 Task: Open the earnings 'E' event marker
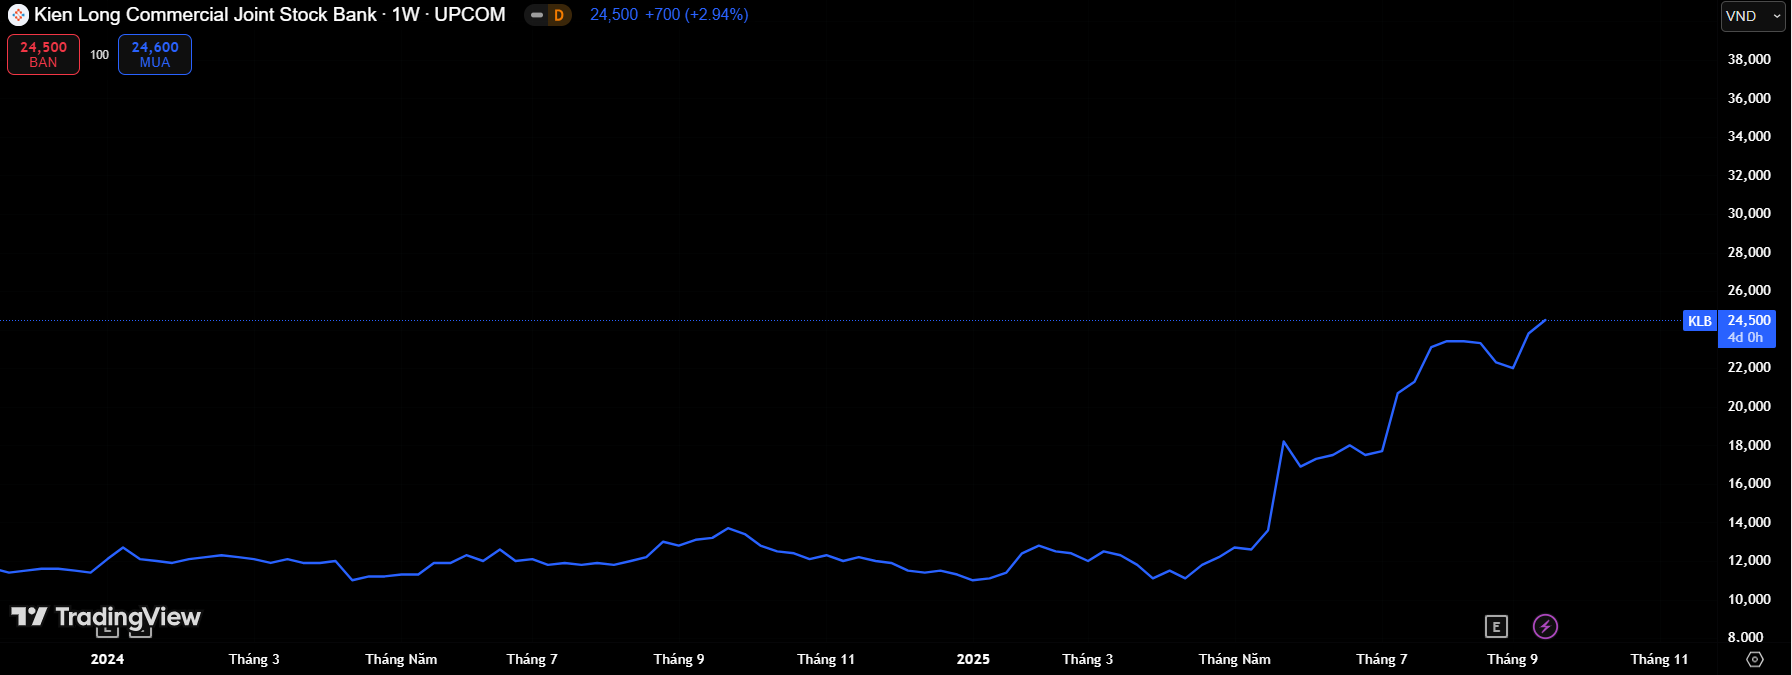pos(1496,627)
